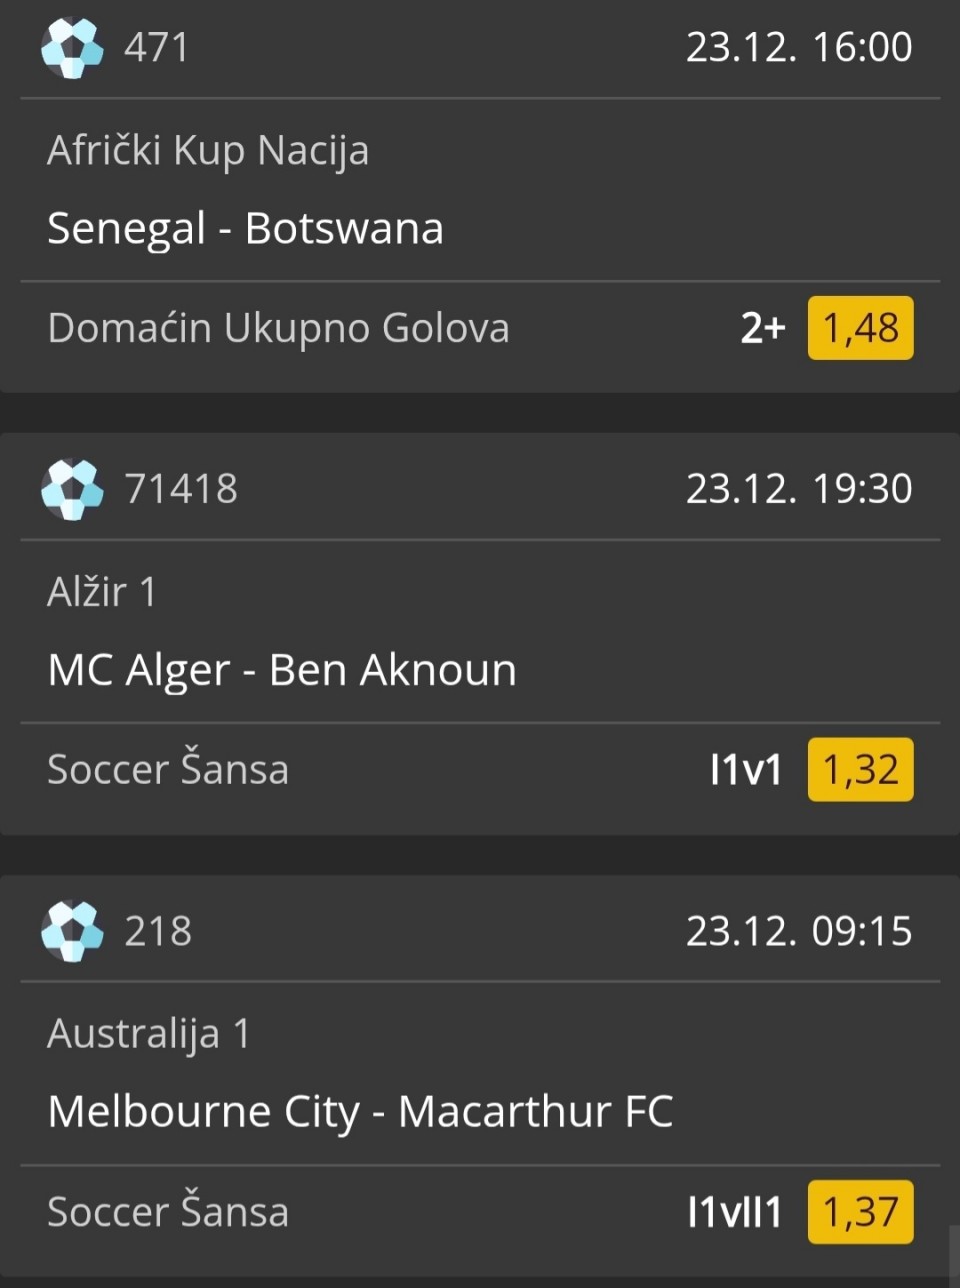Click Soccer Šansa under MC Alger match
Screen dimensions: 960x1288
tap(168, 770)
